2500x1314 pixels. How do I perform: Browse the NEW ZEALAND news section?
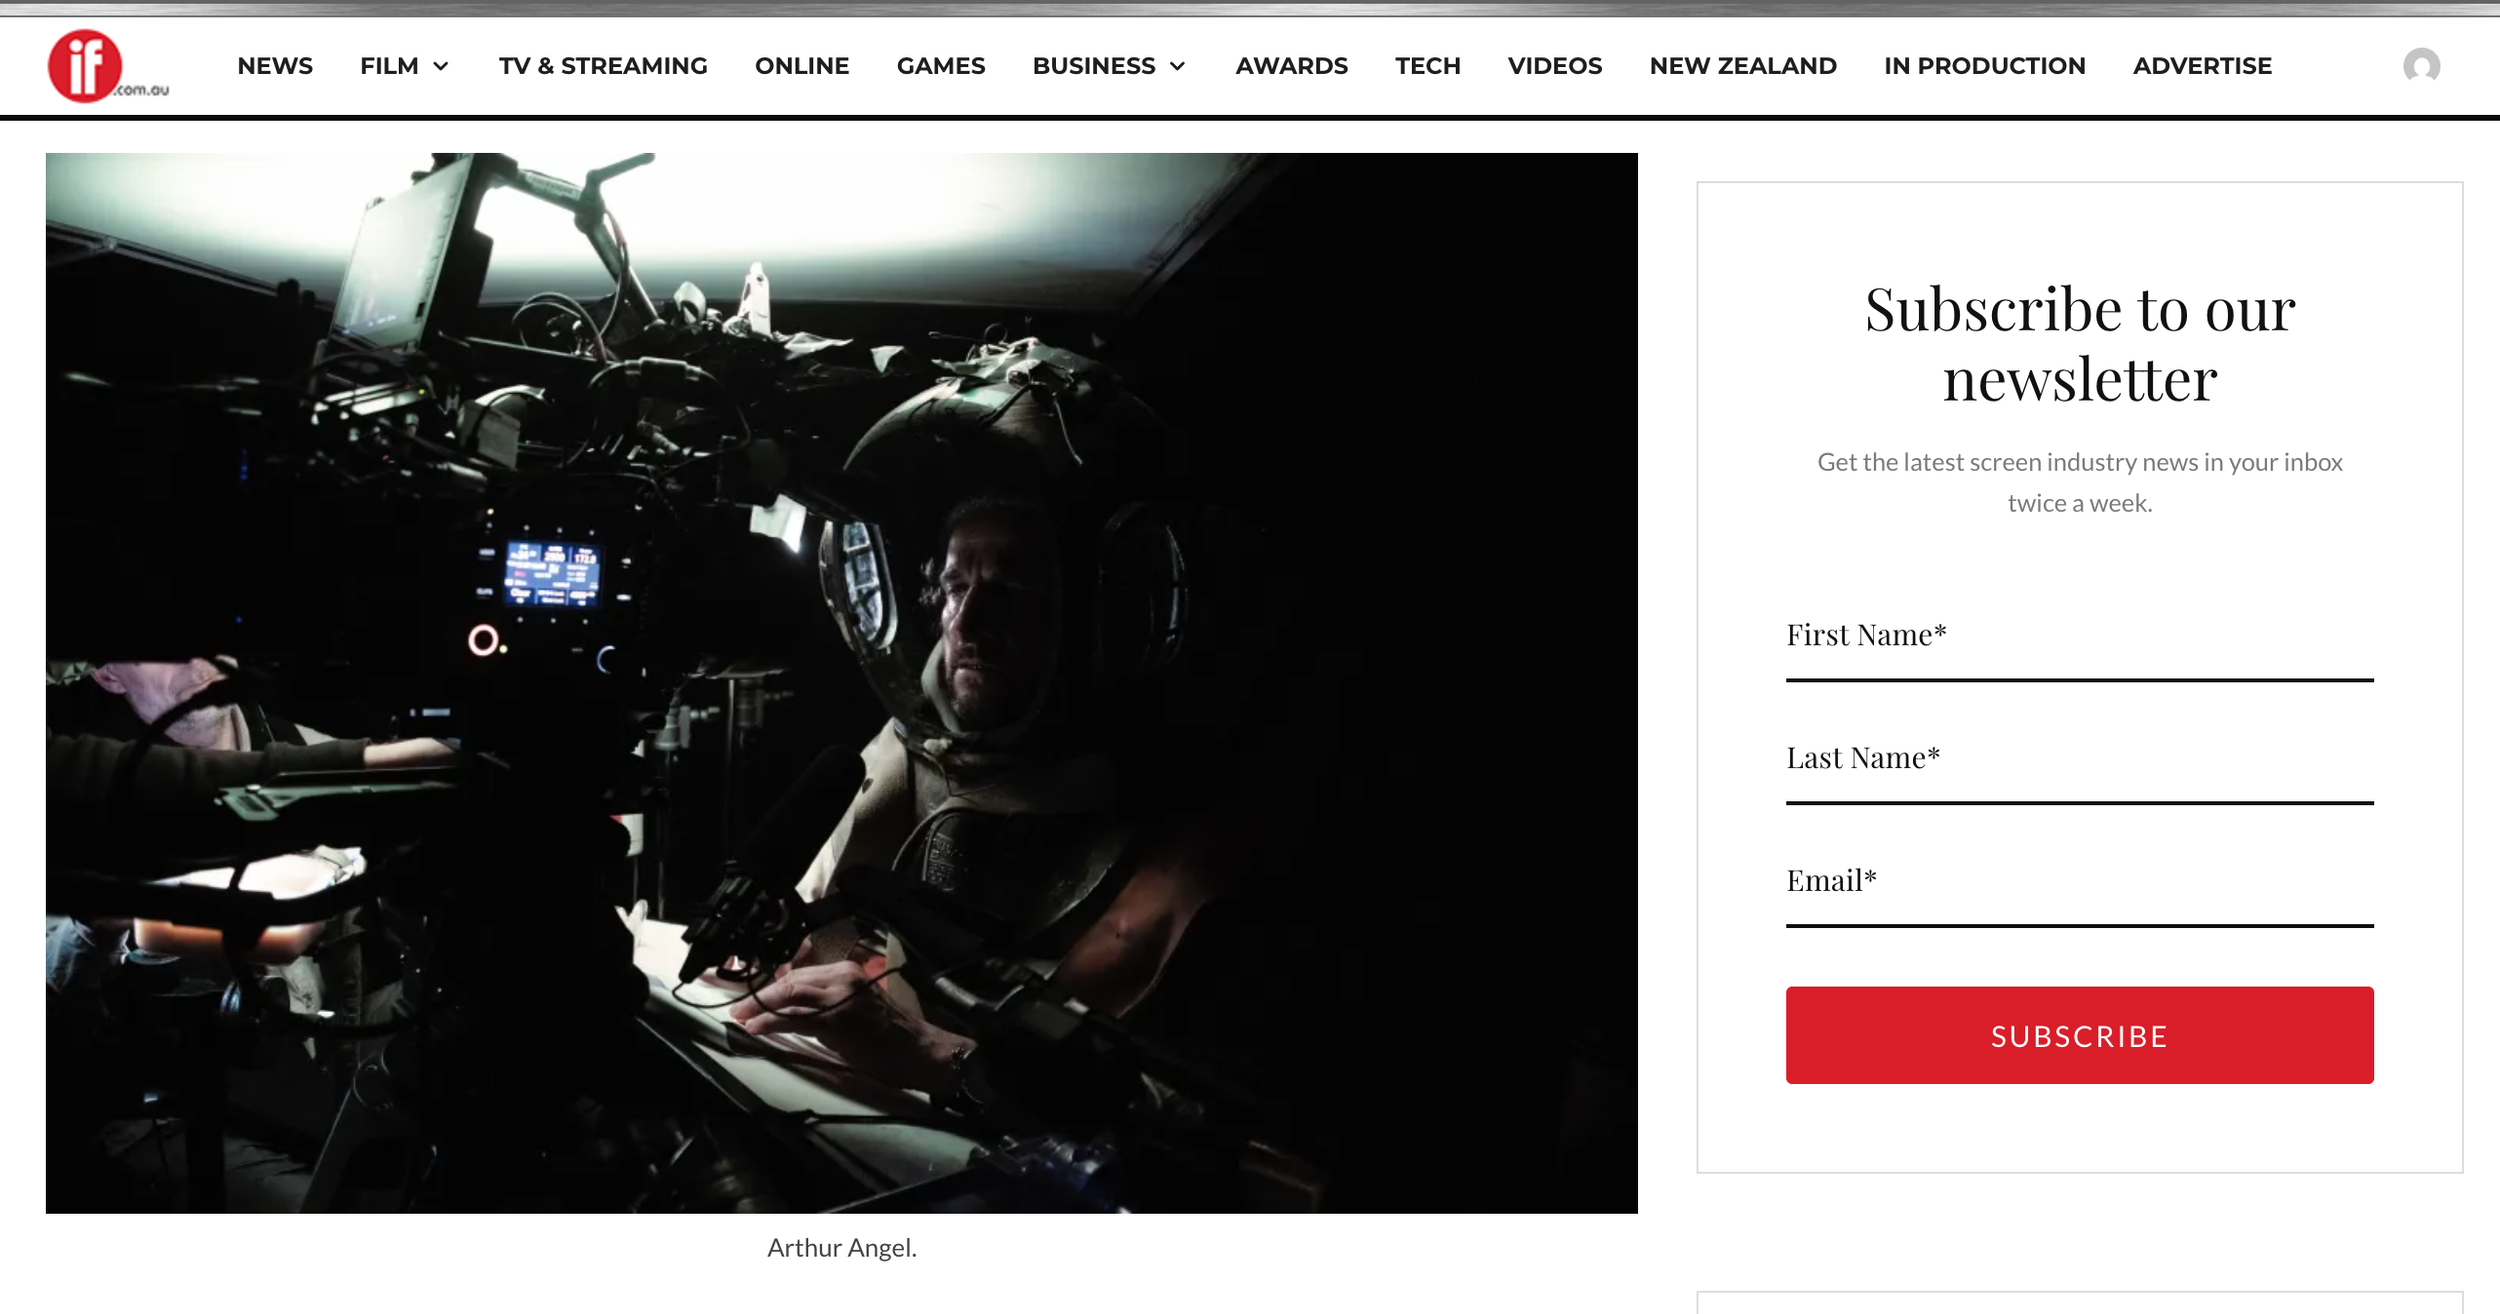coord(1742,65)
